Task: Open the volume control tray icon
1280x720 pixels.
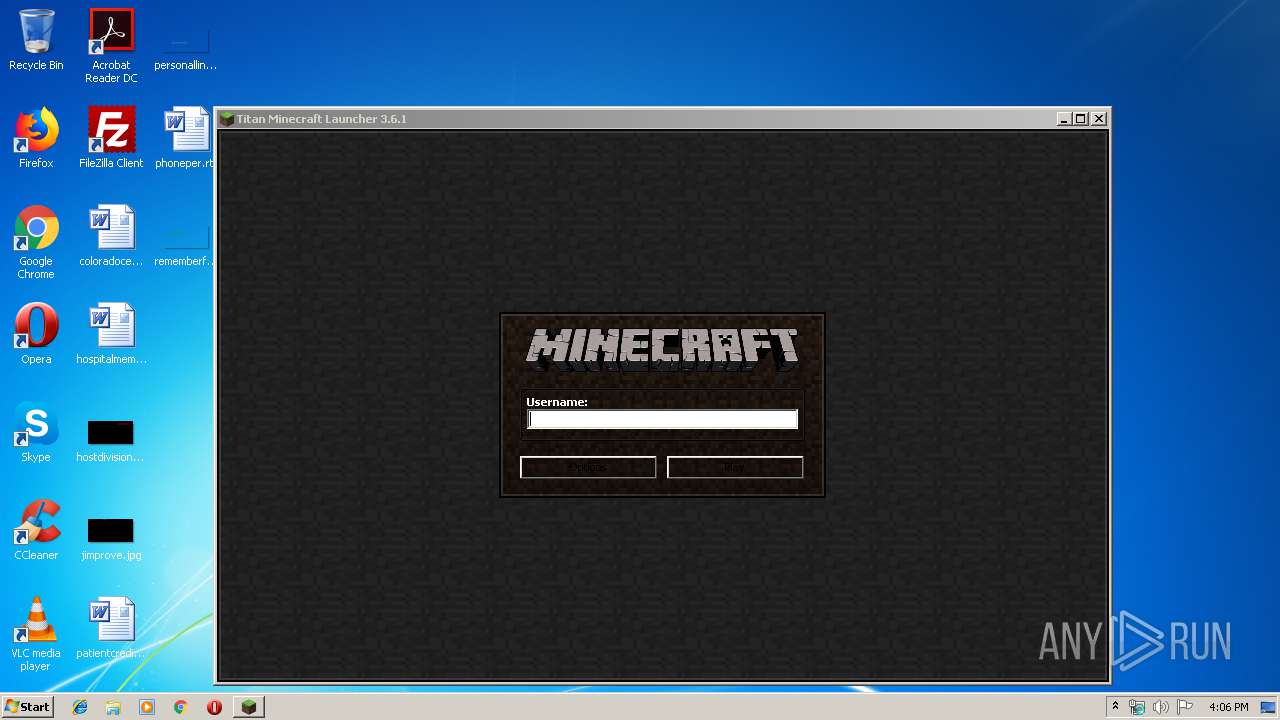Action: pos(1161,707)
